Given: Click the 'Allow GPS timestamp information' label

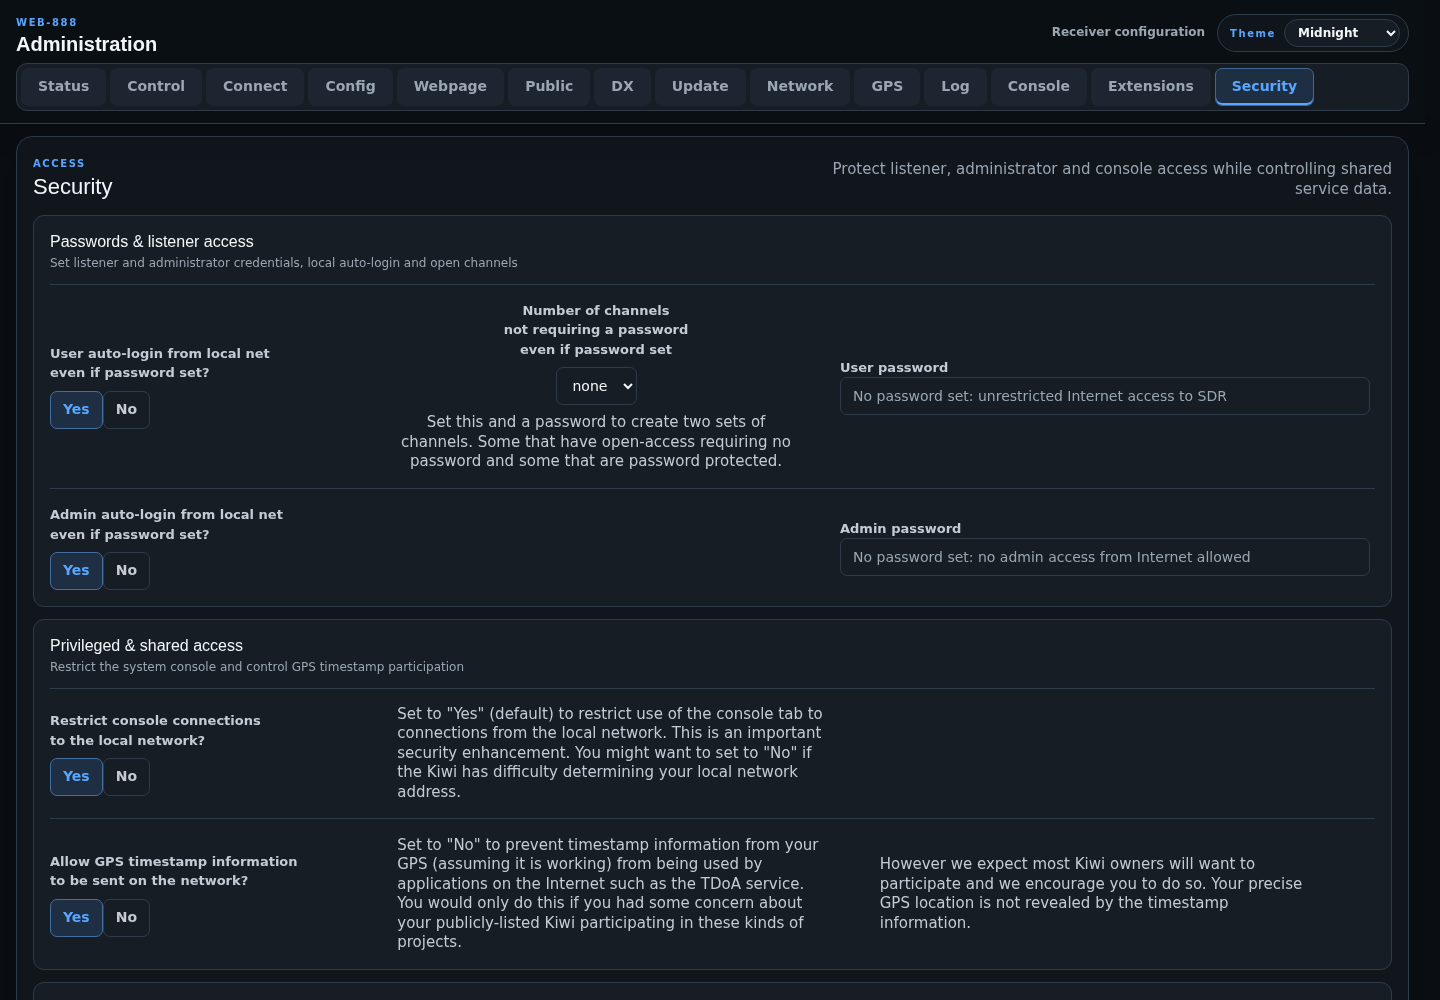Looking at the screenshot, I should pyautogui.click(x=173, y=871).
